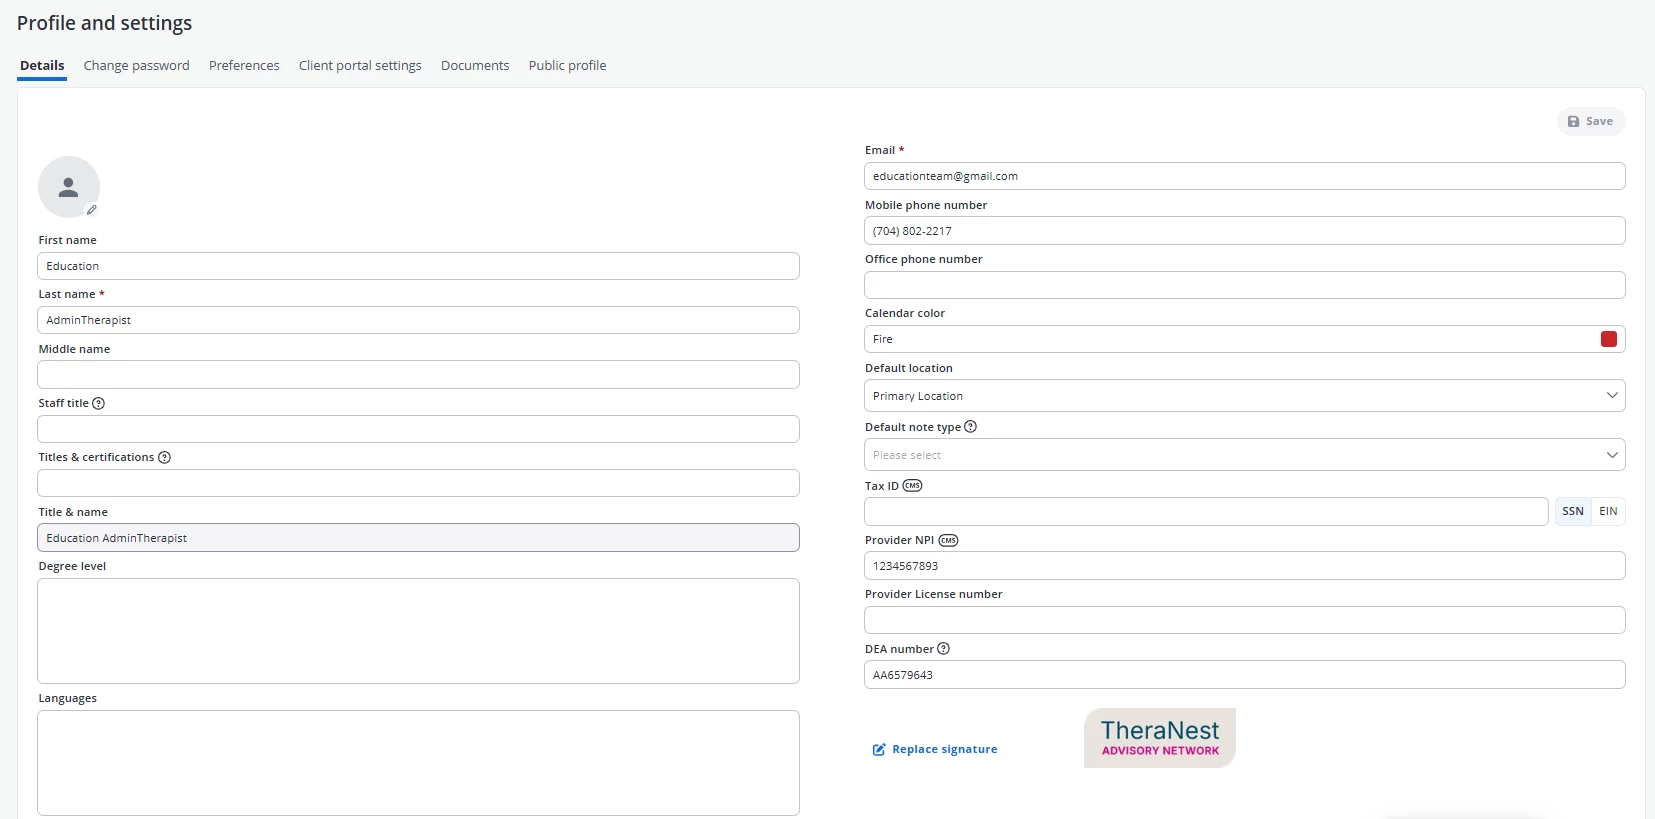
Task: Click the First name field
Action: [418, 266]
